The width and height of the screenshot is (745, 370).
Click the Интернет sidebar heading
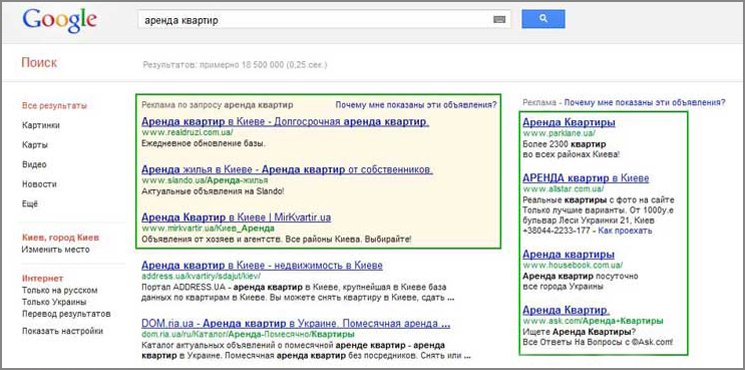[42, 278]
